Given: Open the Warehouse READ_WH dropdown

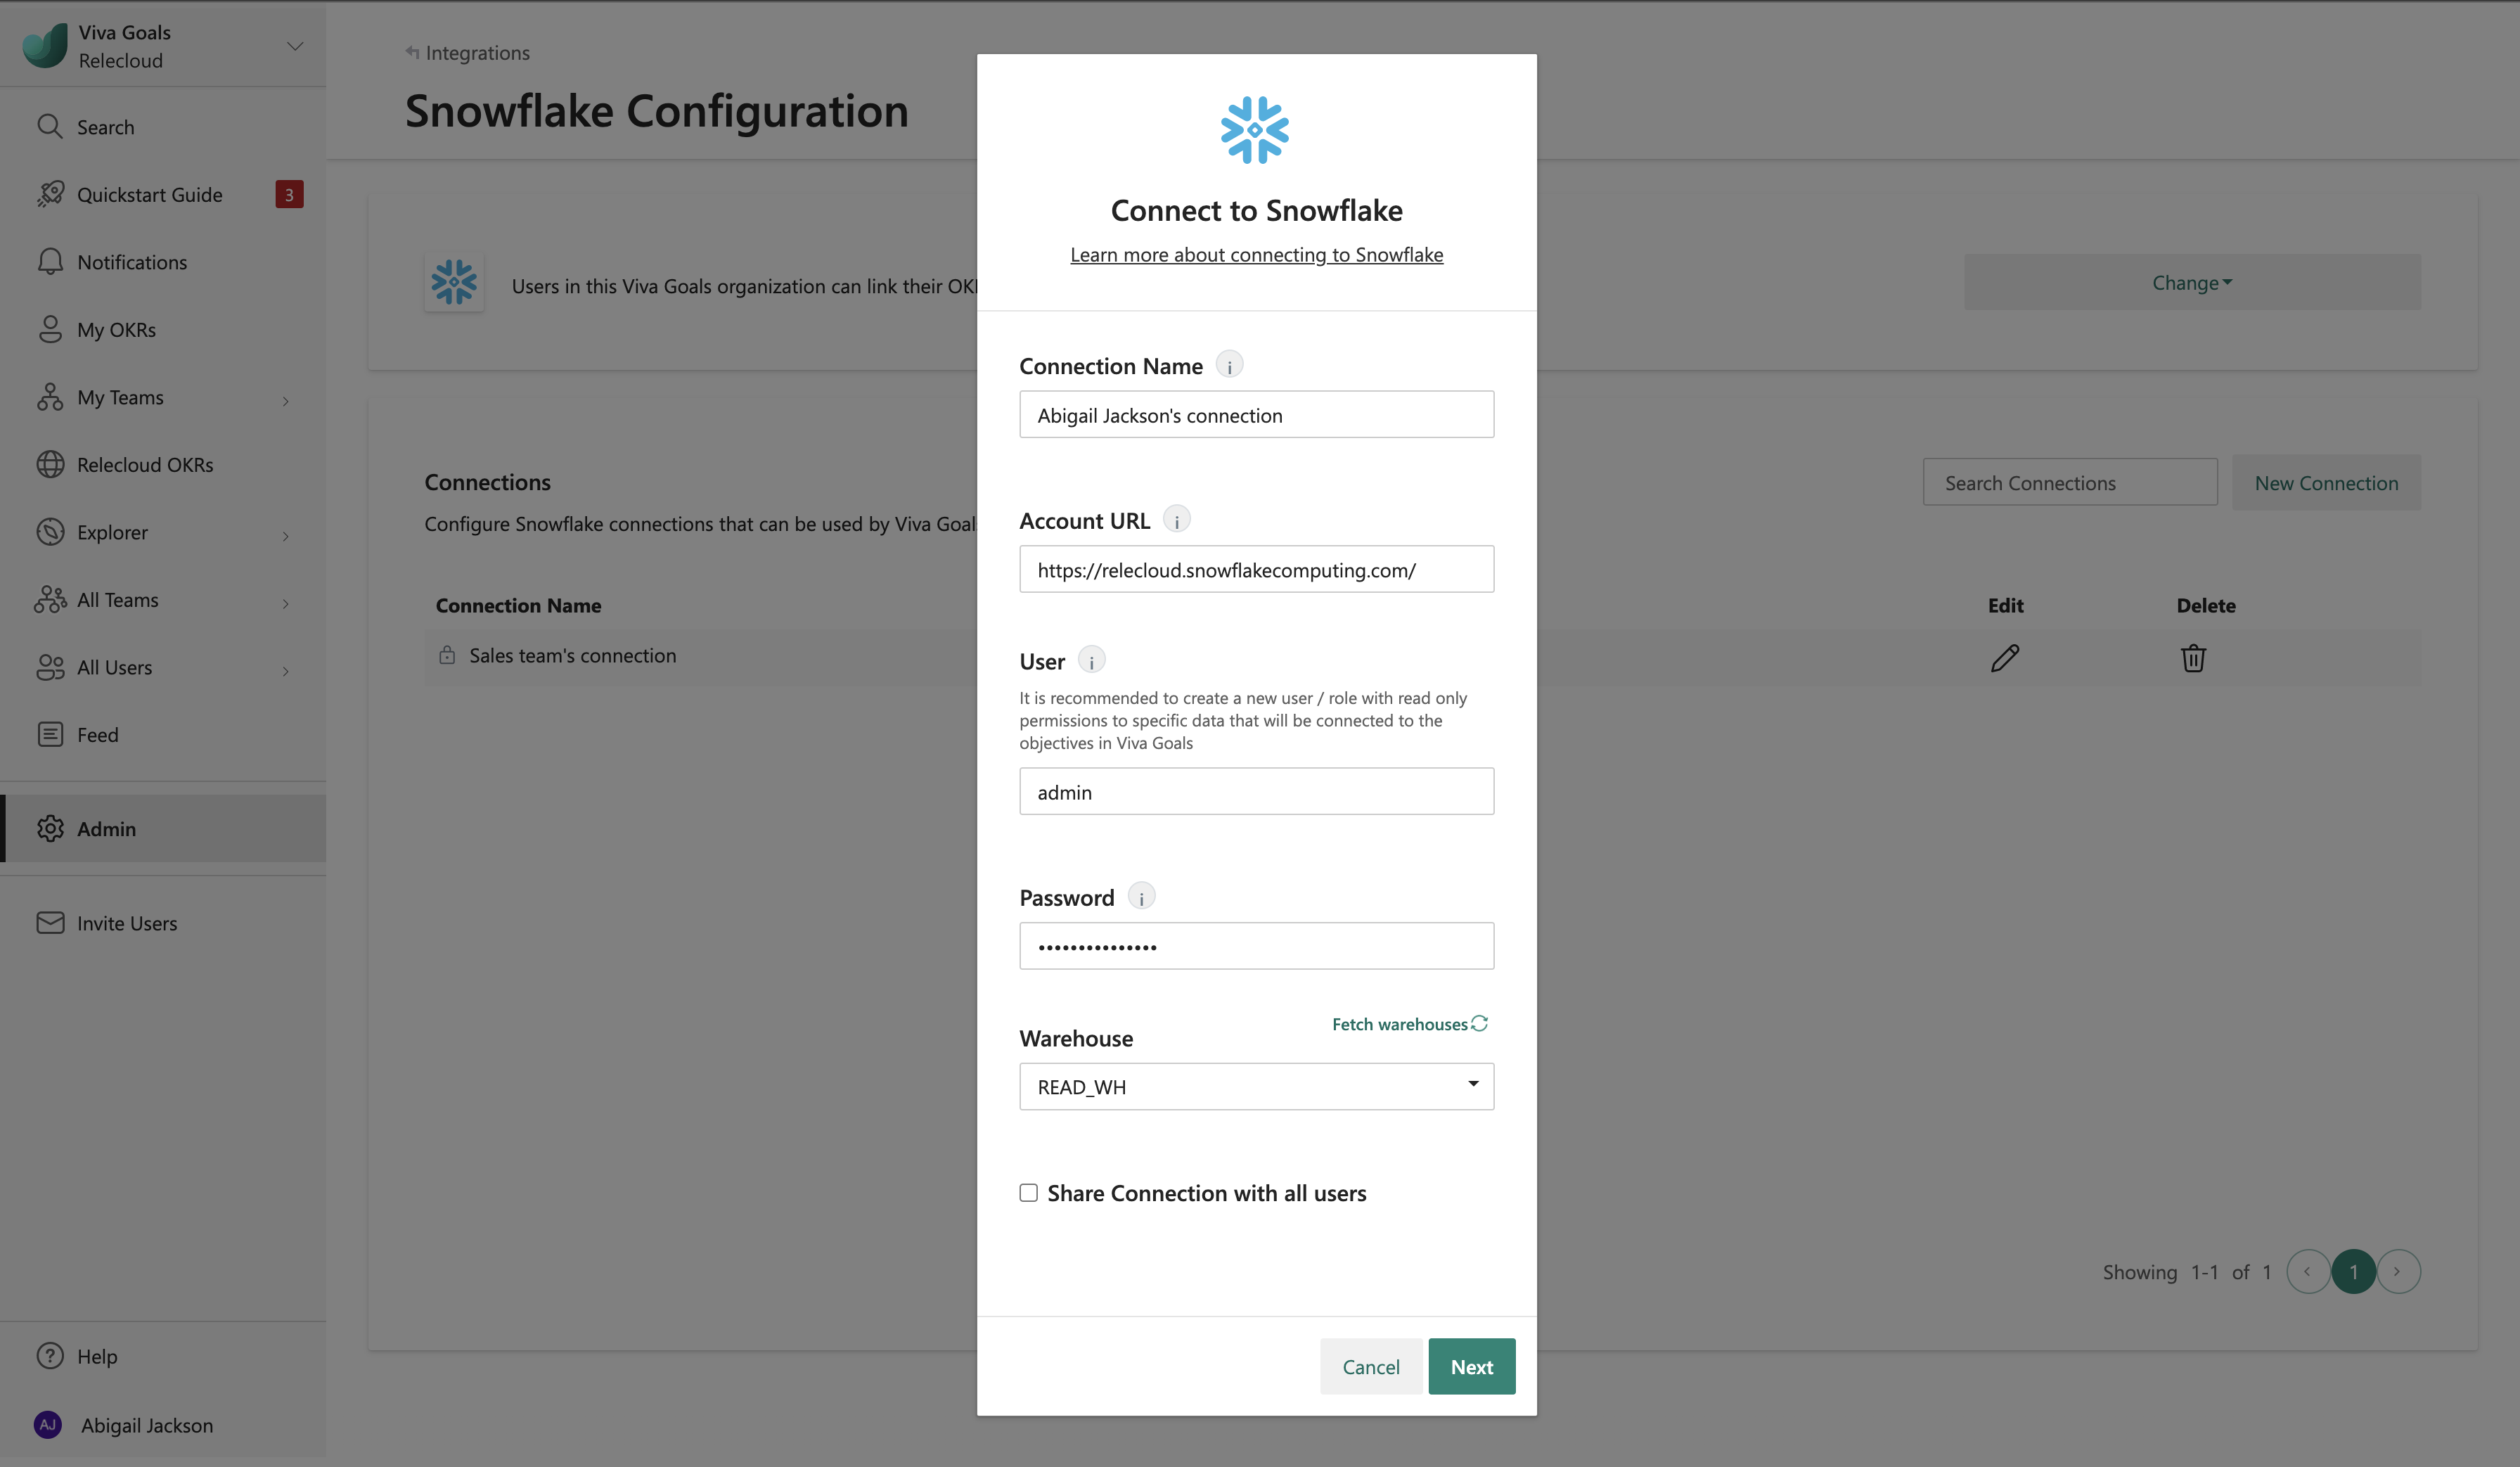Looking at the screenshot, I should [1256, 1087].
